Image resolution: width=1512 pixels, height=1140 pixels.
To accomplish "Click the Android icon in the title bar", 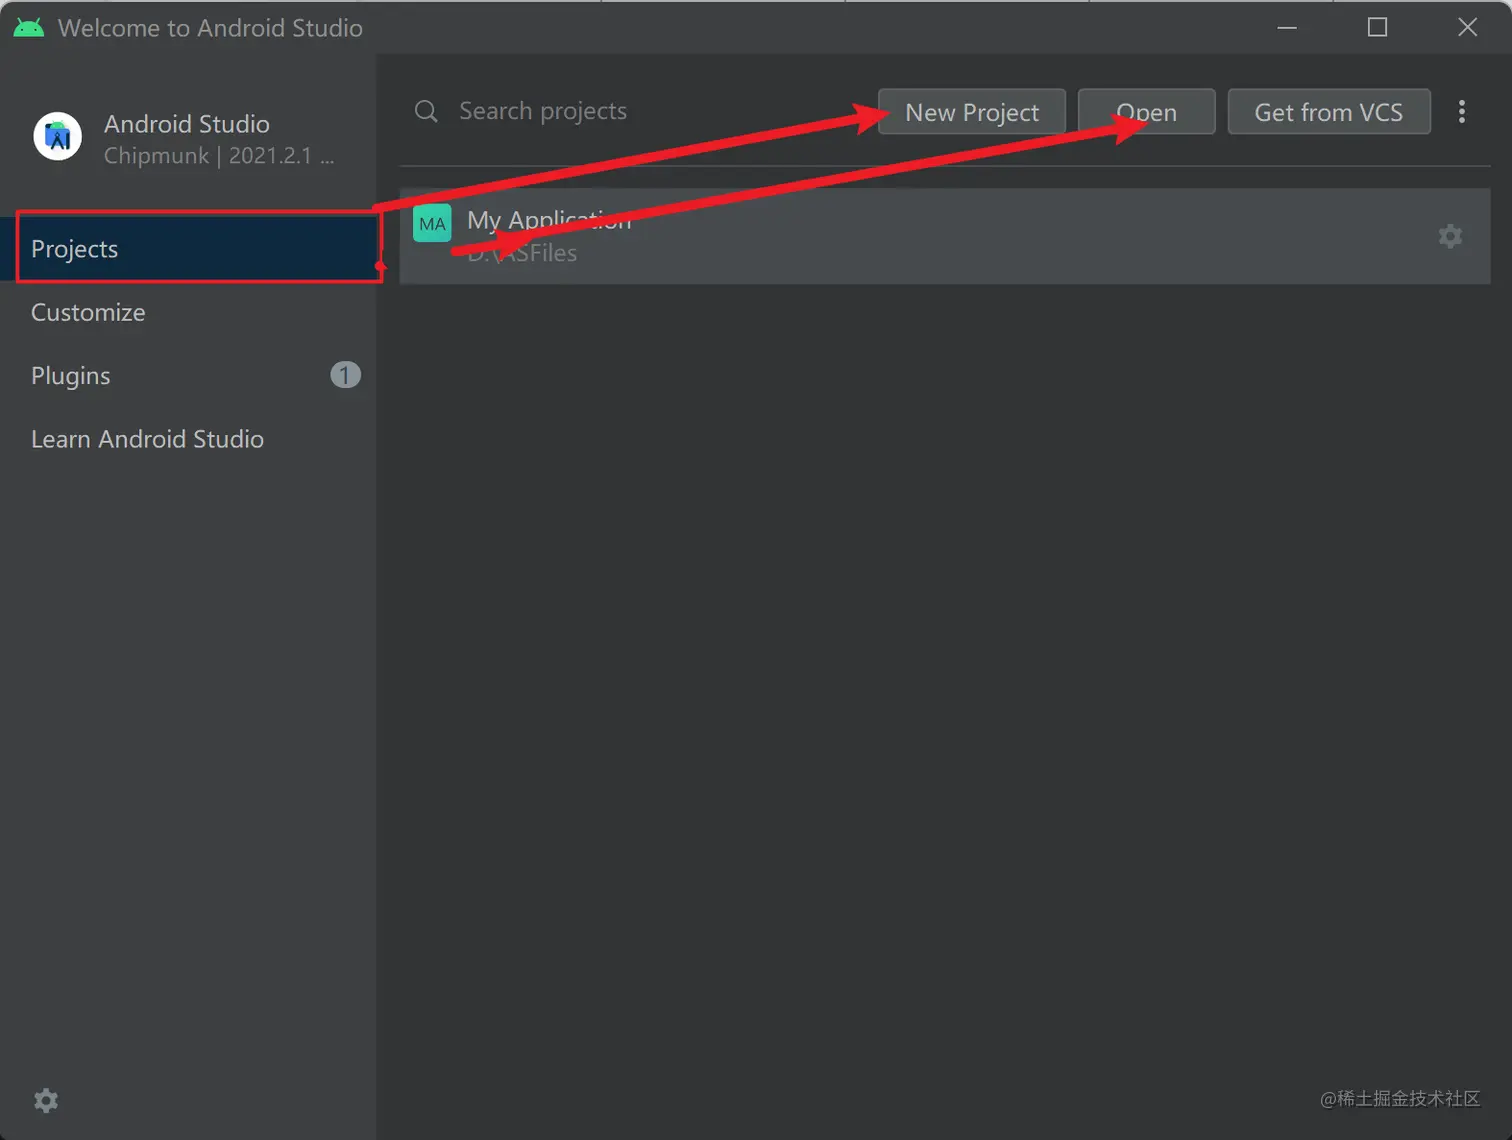I will (29, 27).
